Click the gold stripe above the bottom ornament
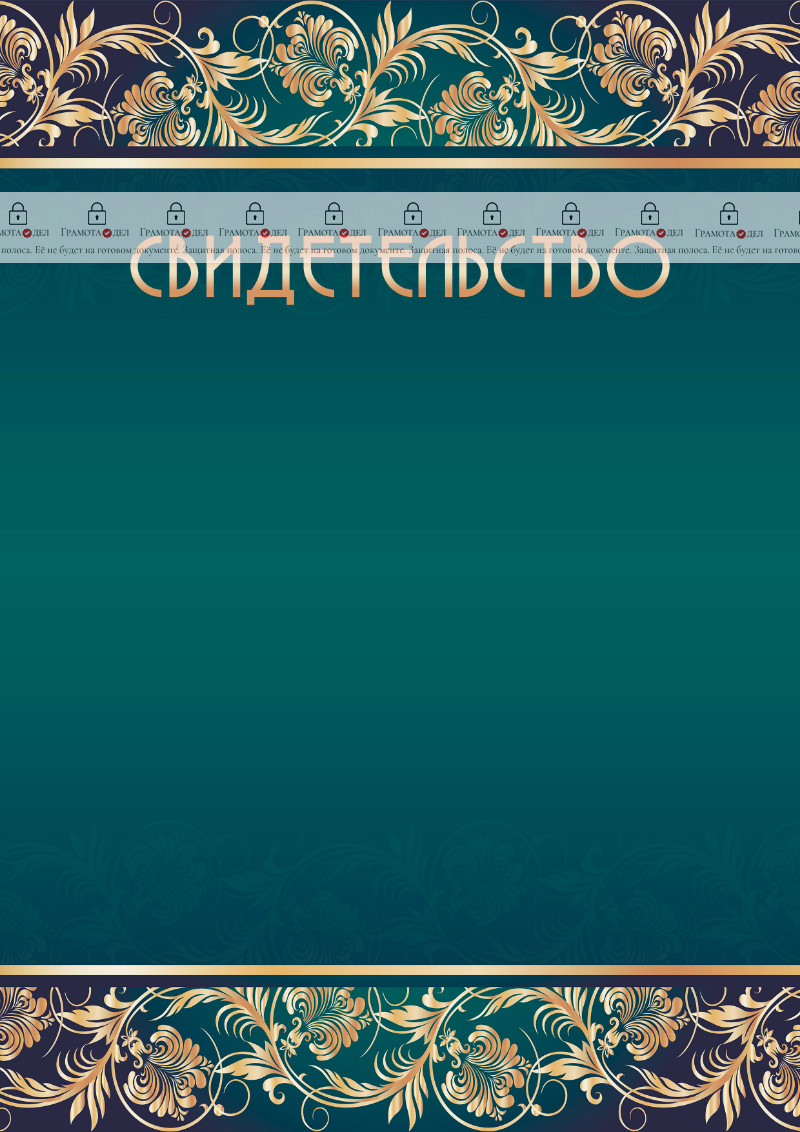The width and height of the screenshot is (800, 1132). click(x=400, y=970)
